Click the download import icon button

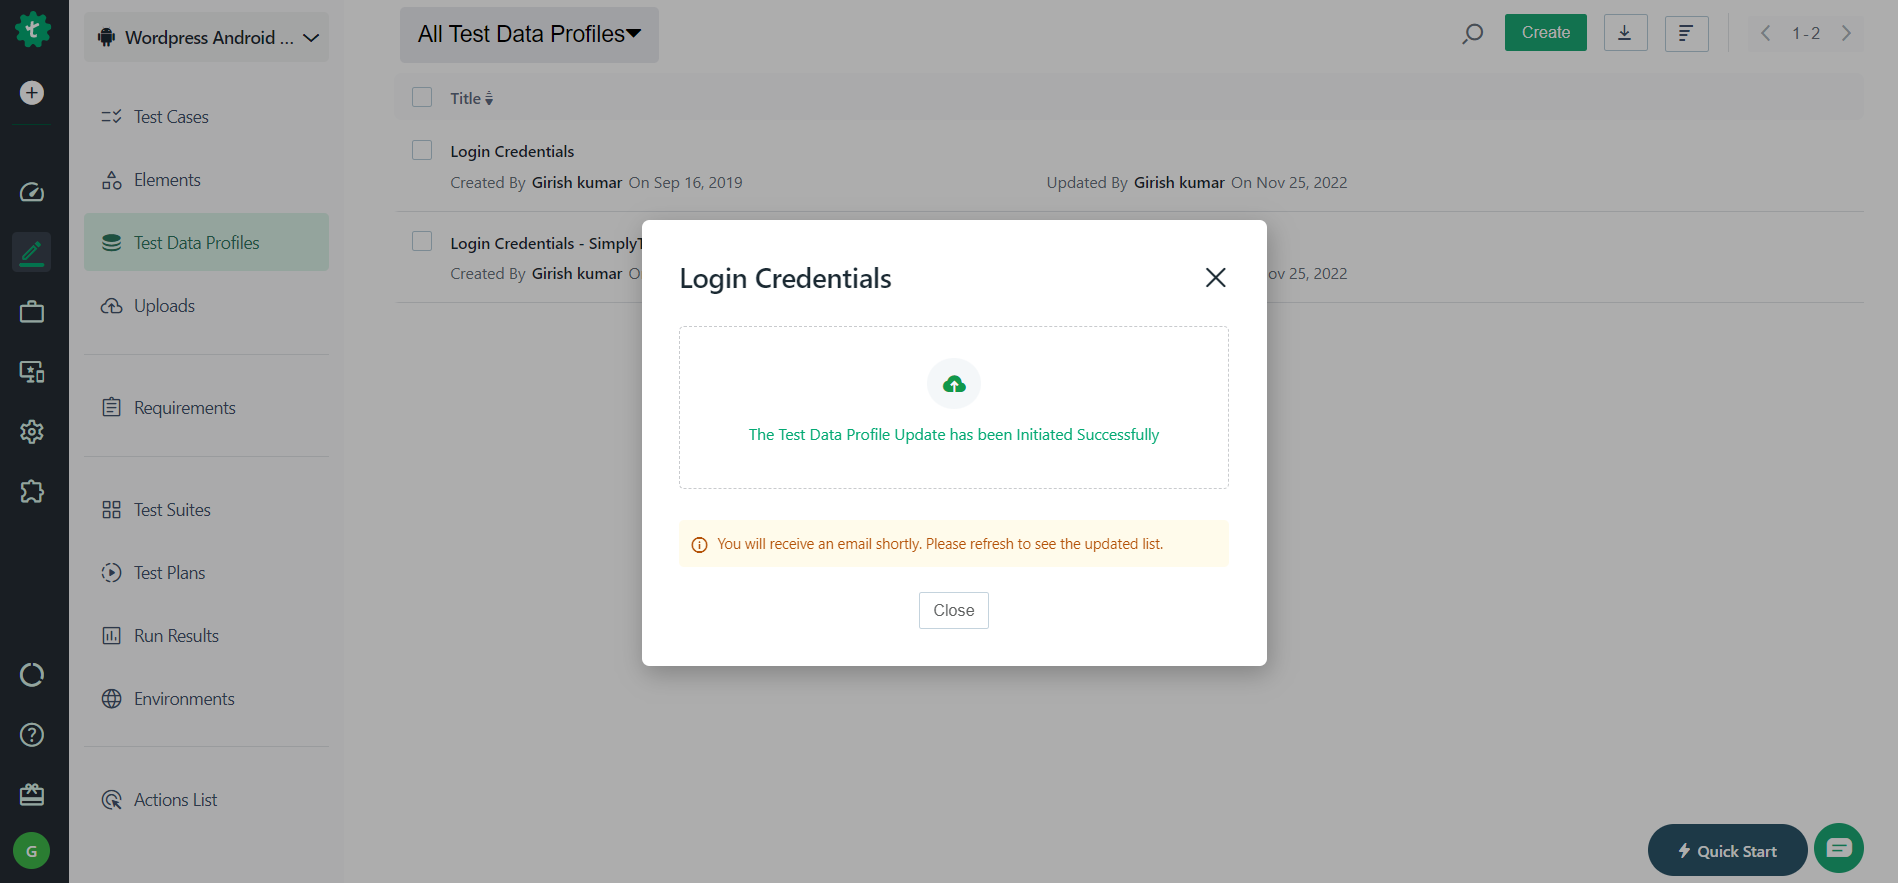coord(1625,33)
